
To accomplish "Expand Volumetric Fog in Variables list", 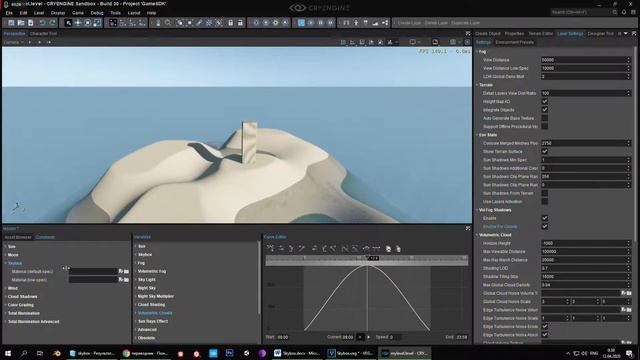I will [x=136, y=271].
